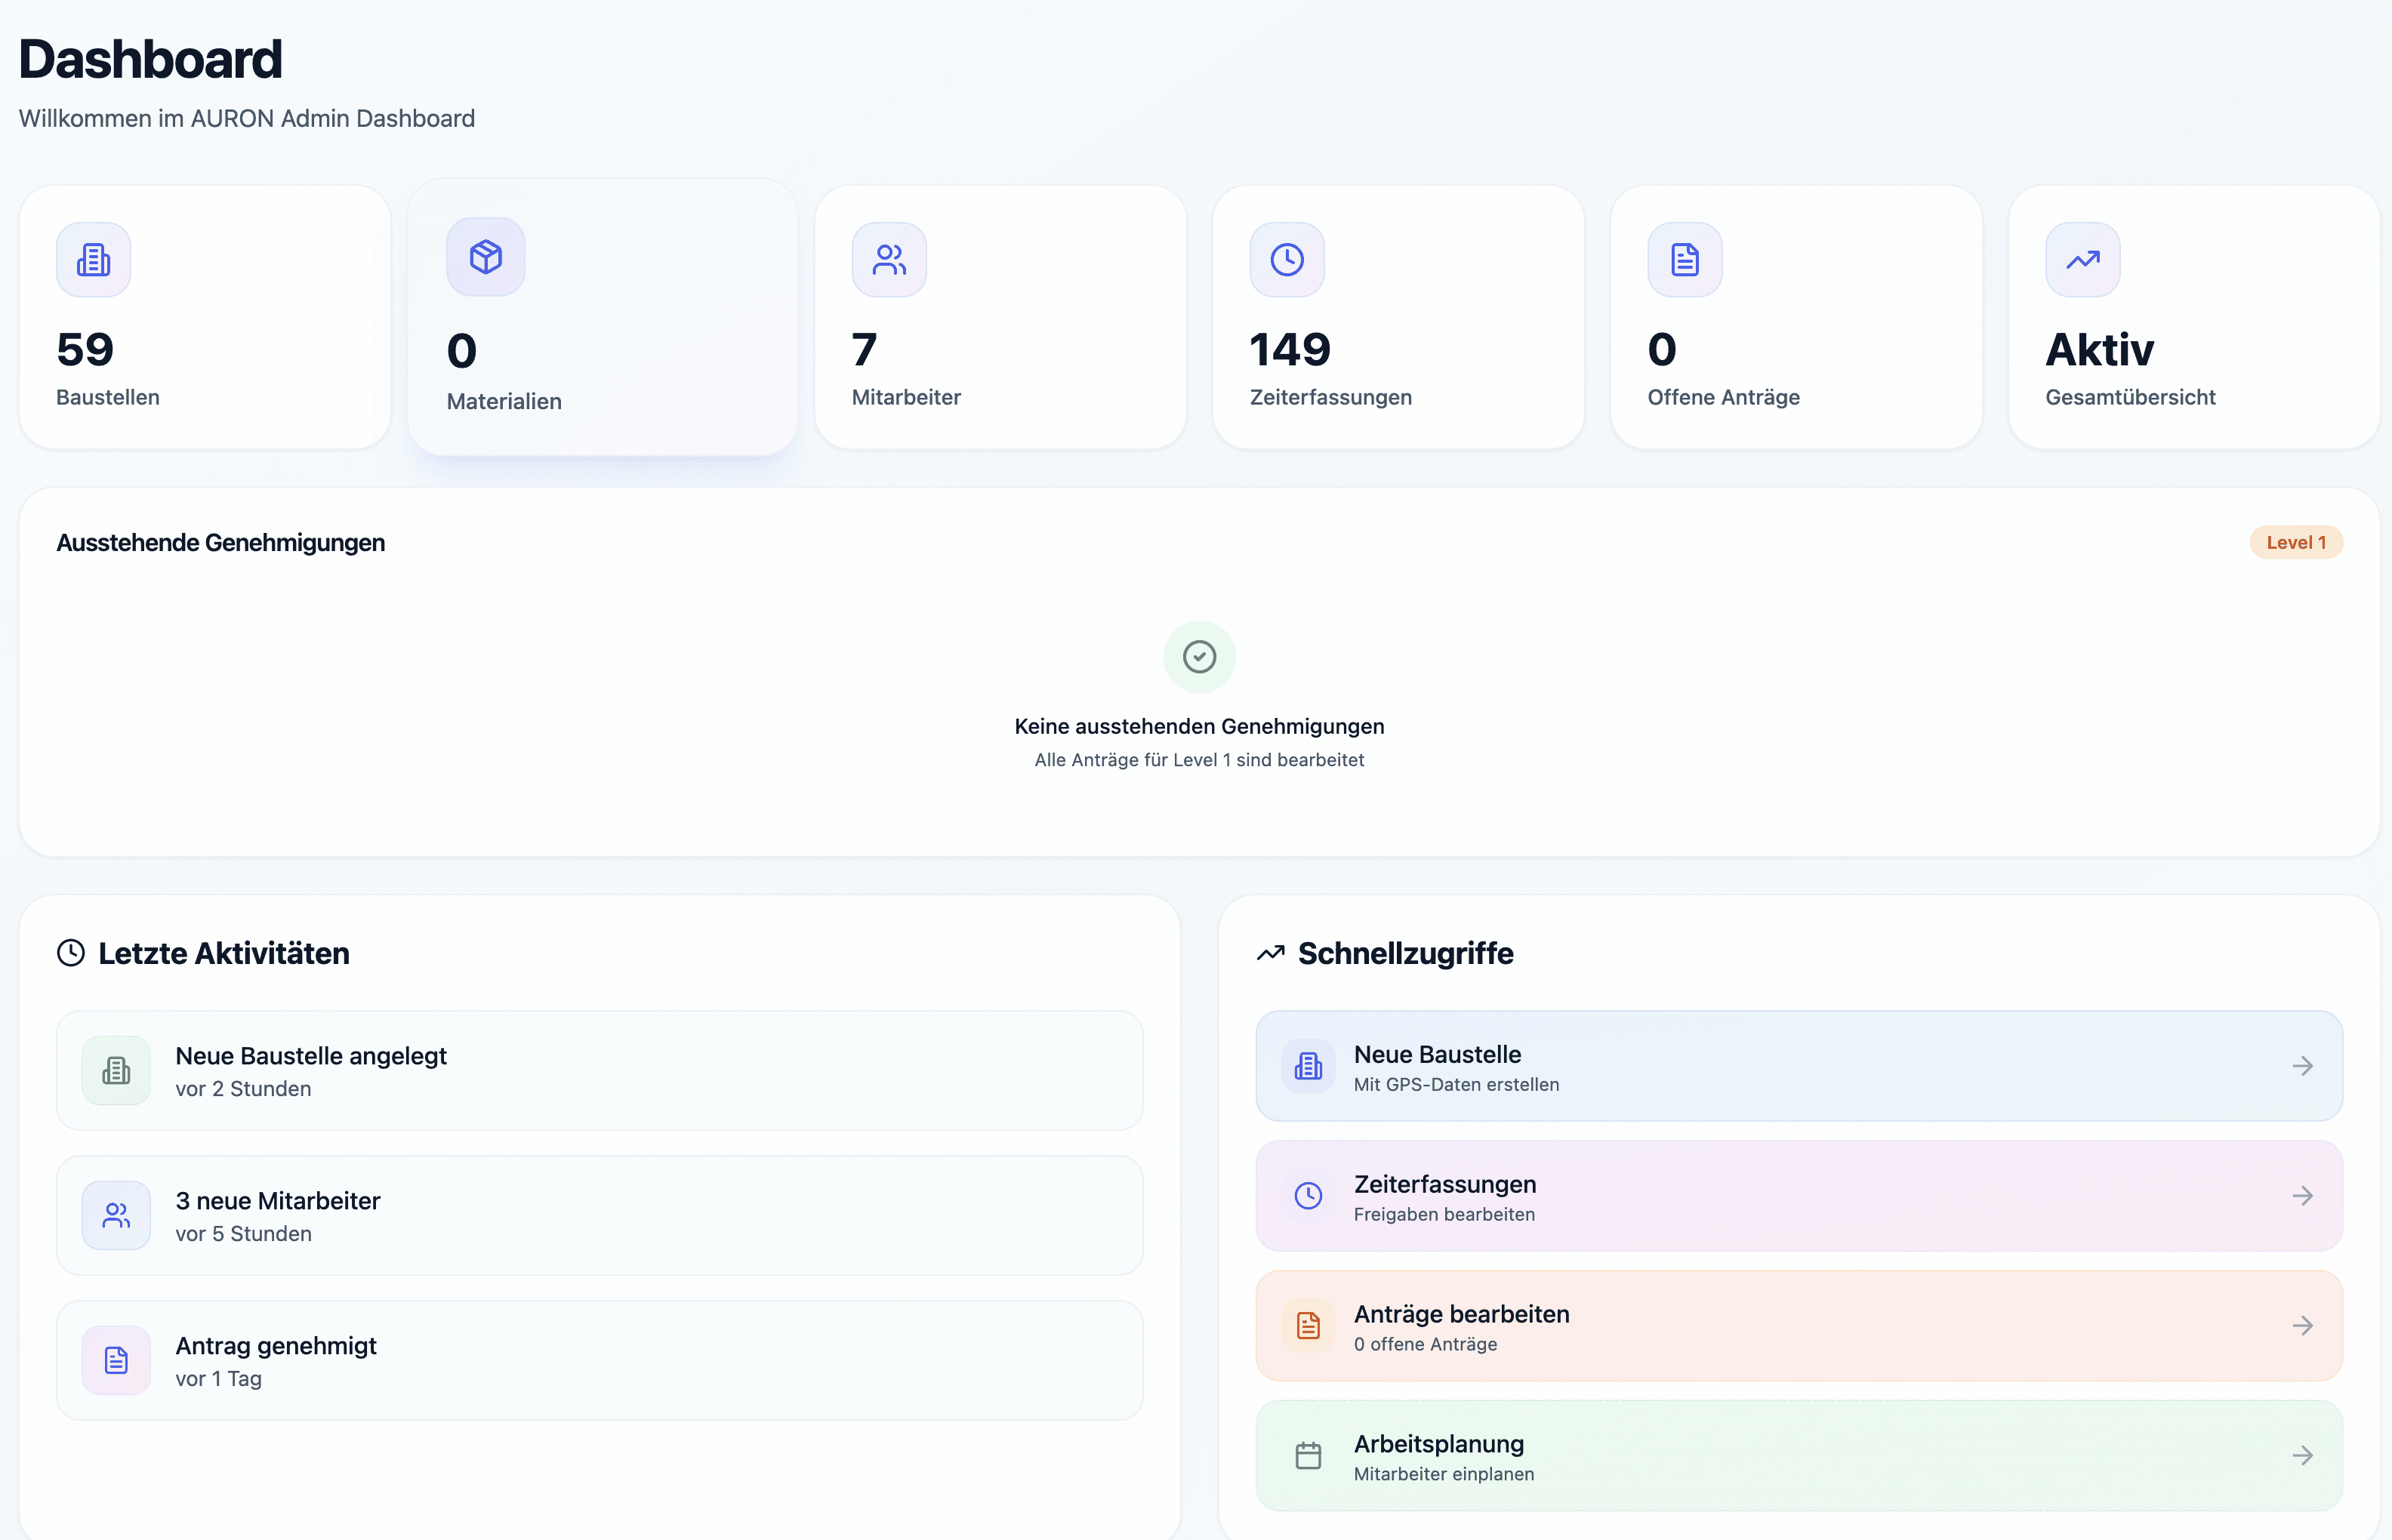Click the arrow on Neue Baustelle row
This screenshot has width=2392, height=1540.
click(x=2303, y=1066)
